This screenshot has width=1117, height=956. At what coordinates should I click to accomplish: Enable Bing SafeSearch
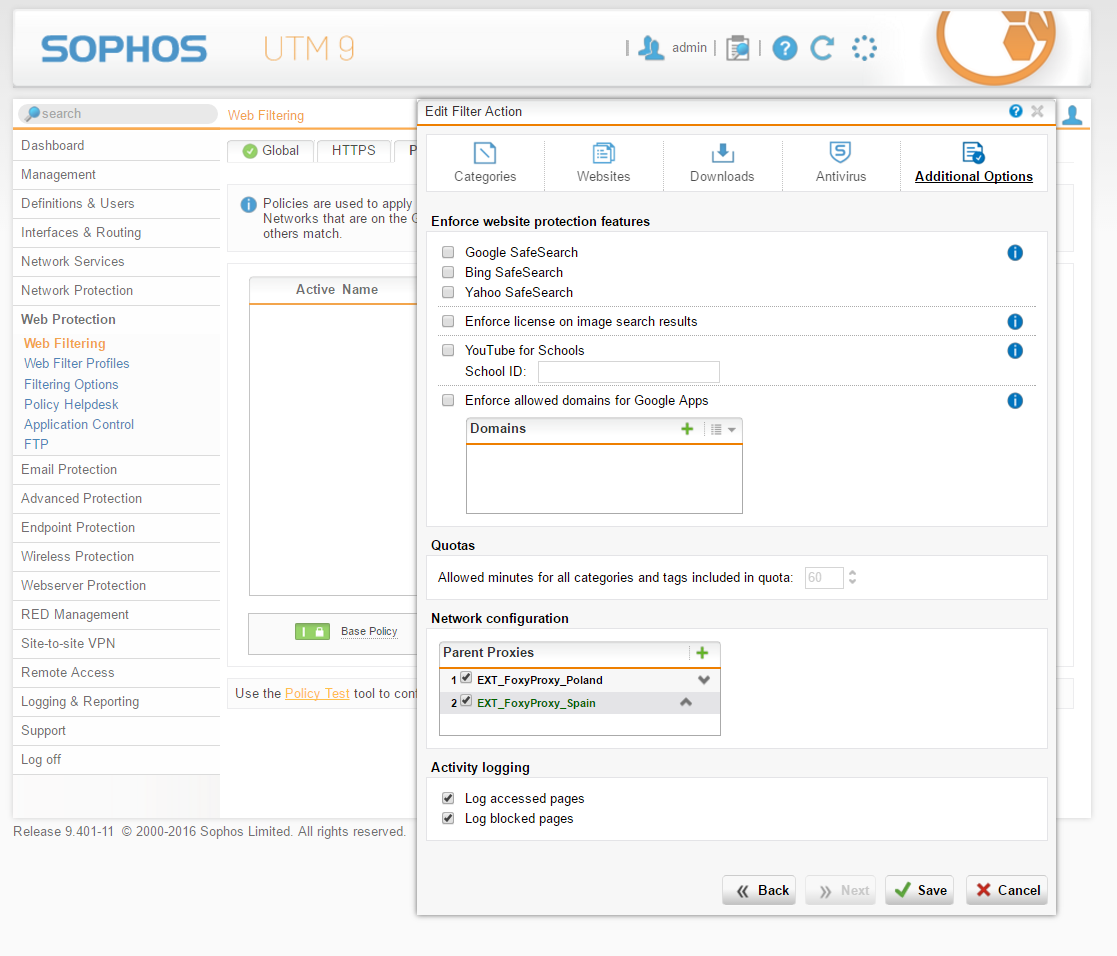click(x=448, y=272)
